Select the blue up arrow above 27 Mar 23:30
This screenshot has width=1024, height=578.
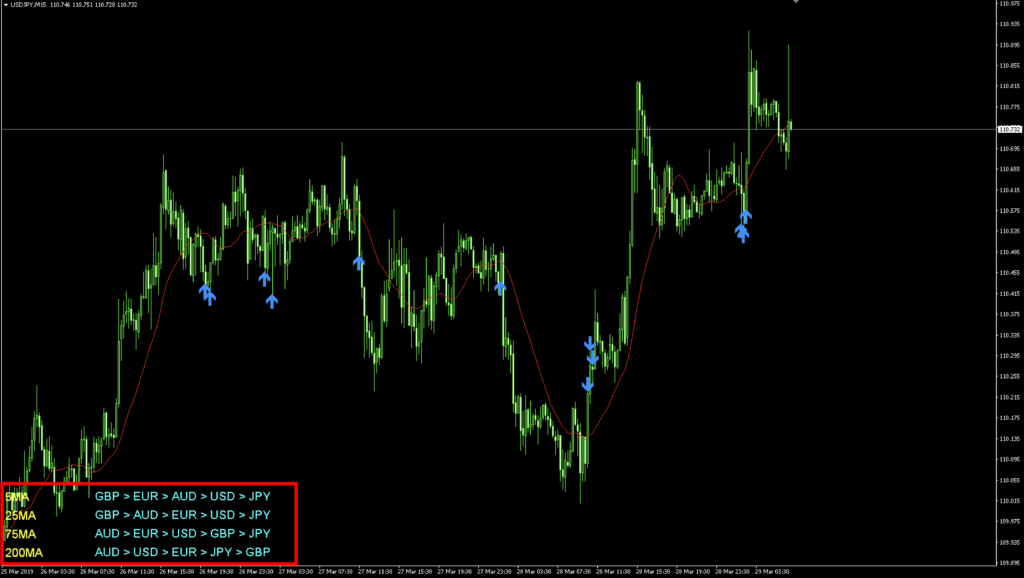coord(499,287)
